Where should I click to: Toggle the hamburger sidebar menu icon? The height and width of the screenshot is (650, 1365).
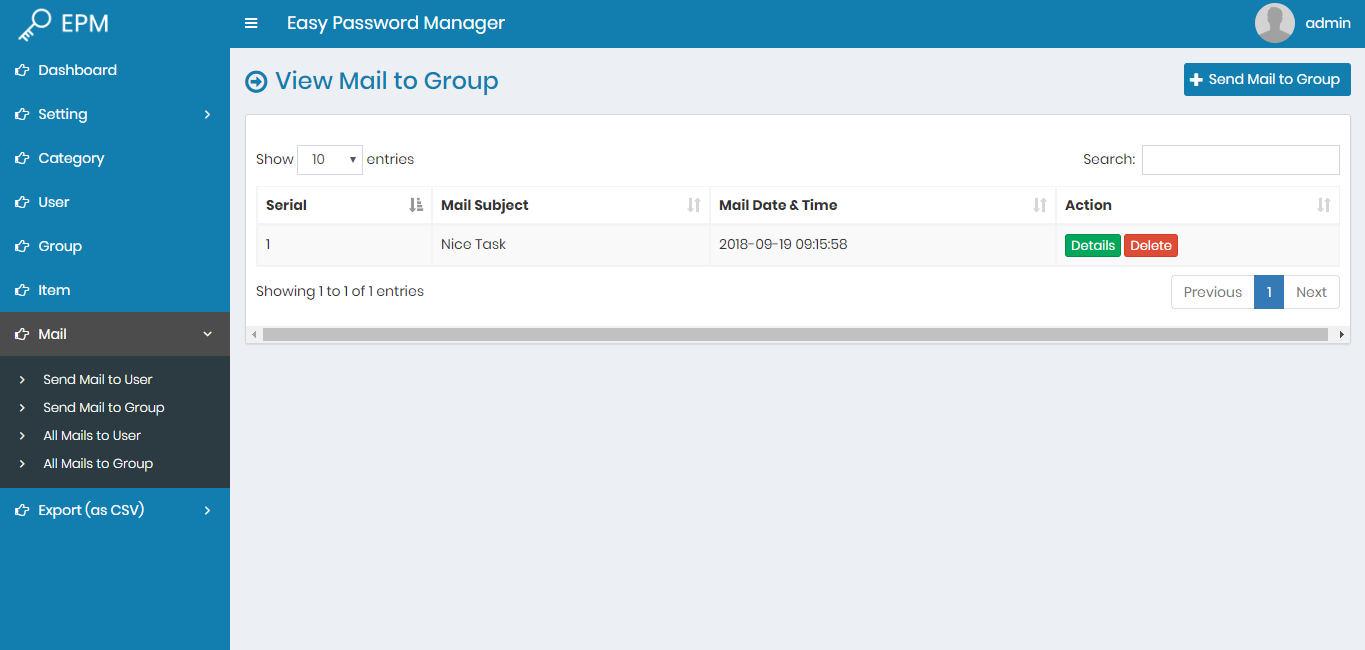pyautogui.click(x=251, y=23)
